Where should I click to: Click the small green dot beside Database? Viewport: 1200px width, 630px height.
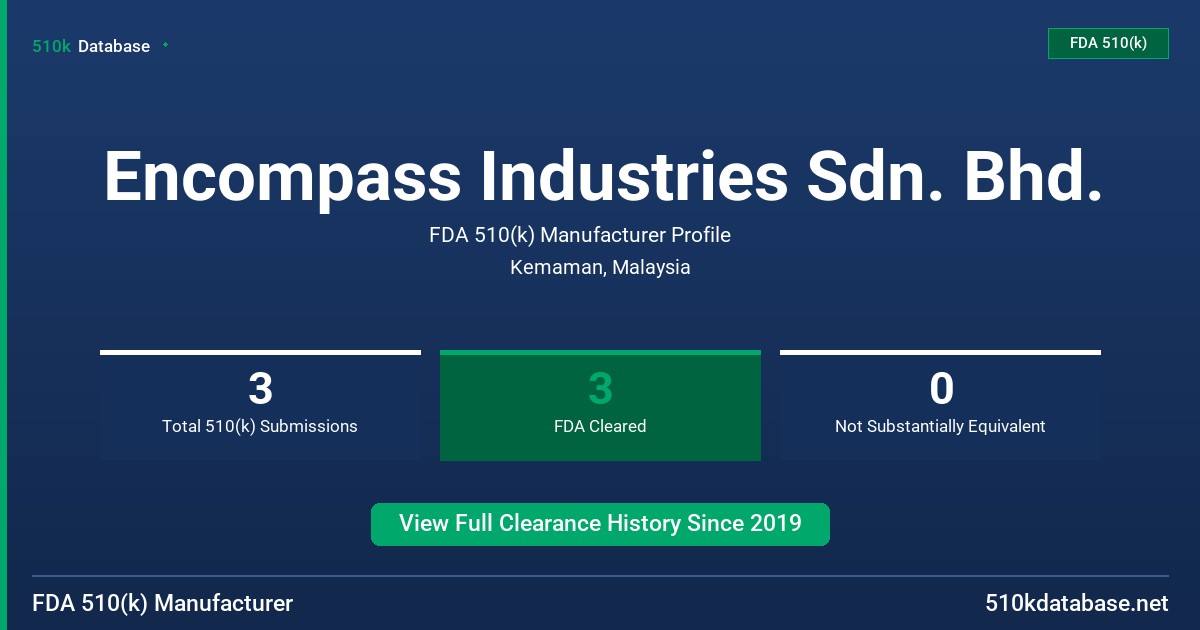165,45
